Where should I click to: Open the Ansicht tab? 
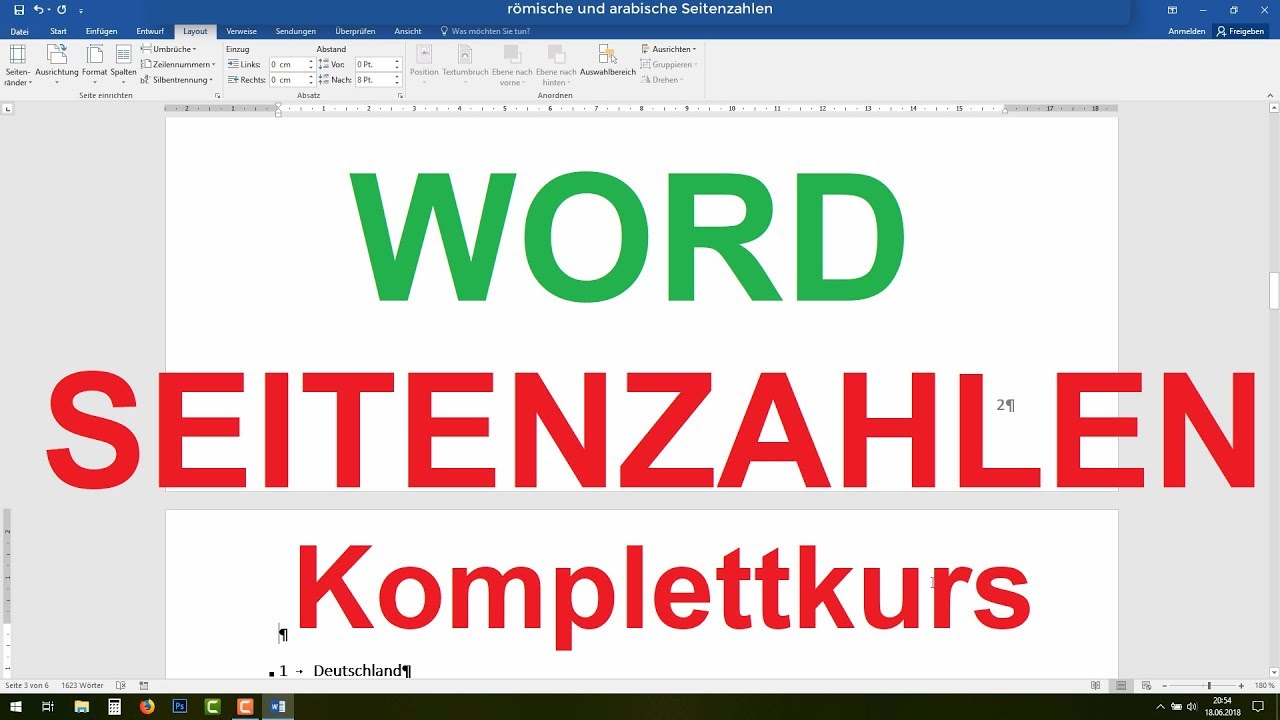click(x=408, y=31)
